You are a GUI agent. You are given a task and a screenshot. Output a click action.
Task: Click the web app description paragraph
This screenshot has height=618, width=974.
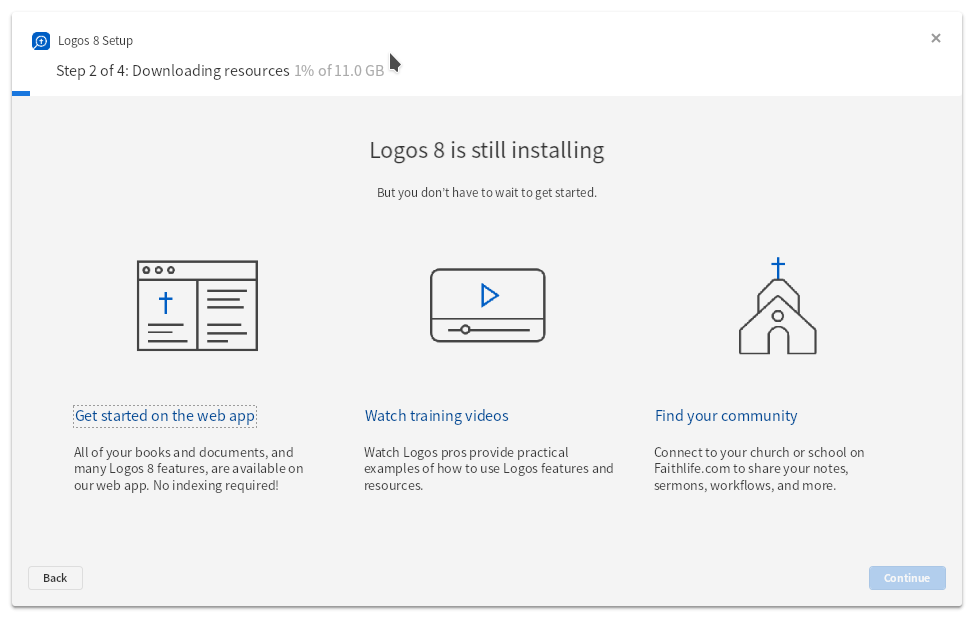189,469
